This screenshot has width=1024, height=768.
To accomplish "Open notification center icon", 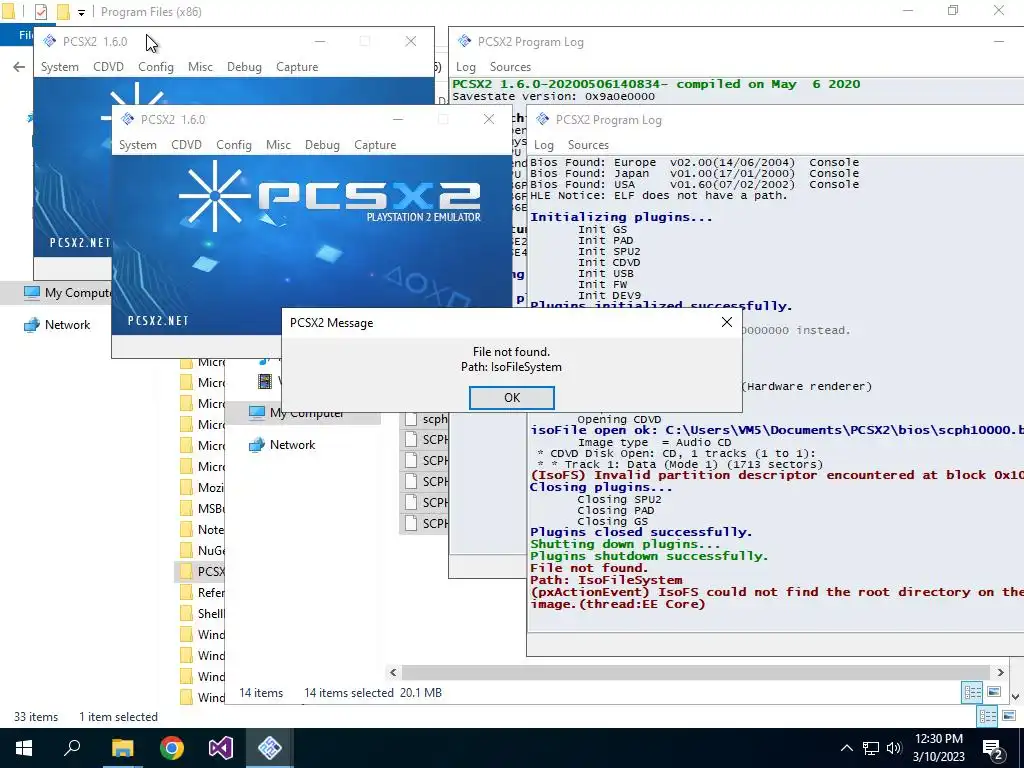I will [993, 749].
